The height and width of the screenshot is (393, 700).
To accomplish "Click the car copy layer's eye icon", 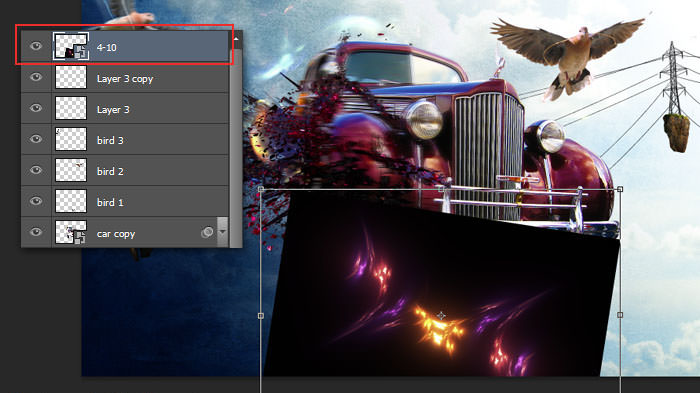I will [36, 232].
